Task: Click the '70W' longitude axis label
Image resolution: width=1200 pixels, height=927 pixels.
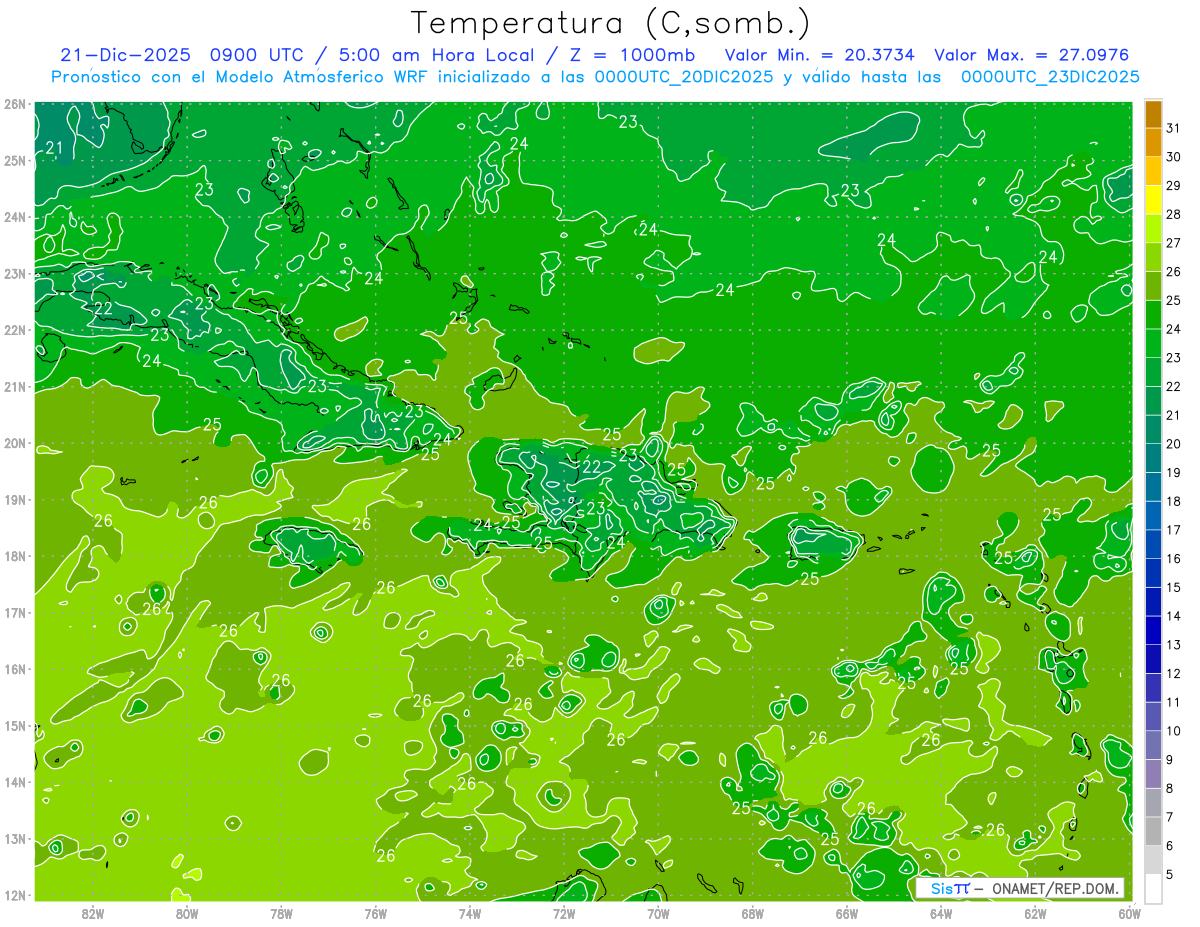Action: [x=658, y=912]
